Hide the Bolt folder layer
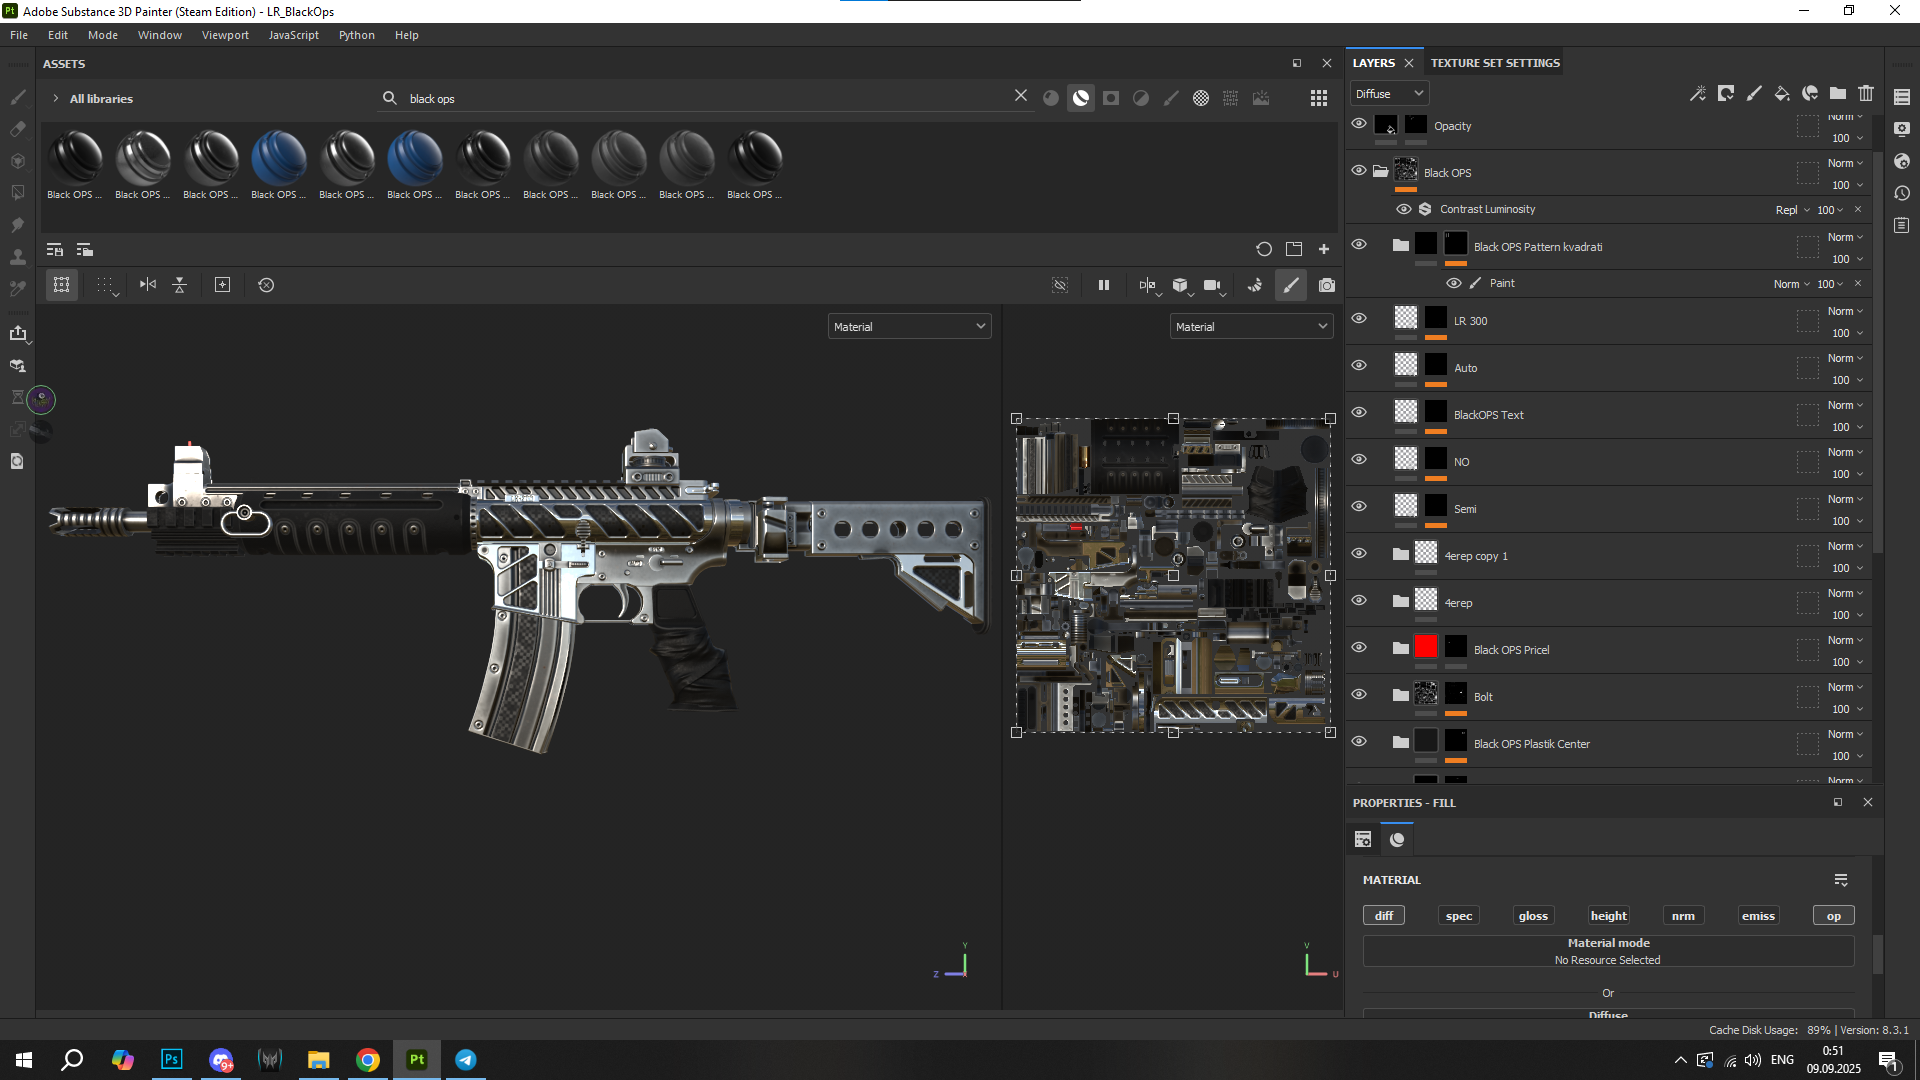The height and width of the screenshot is (1080, 1920). pyautogui.click(x=1359, y=694)
